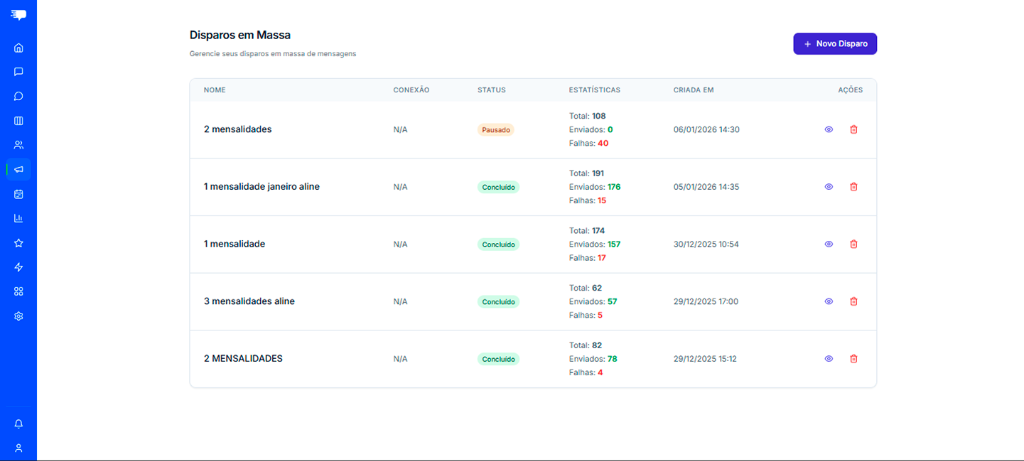View '3 mensalidades aline' via eye icon
Viewport: 1024px width, 461px height.
(x=828, y=301)
